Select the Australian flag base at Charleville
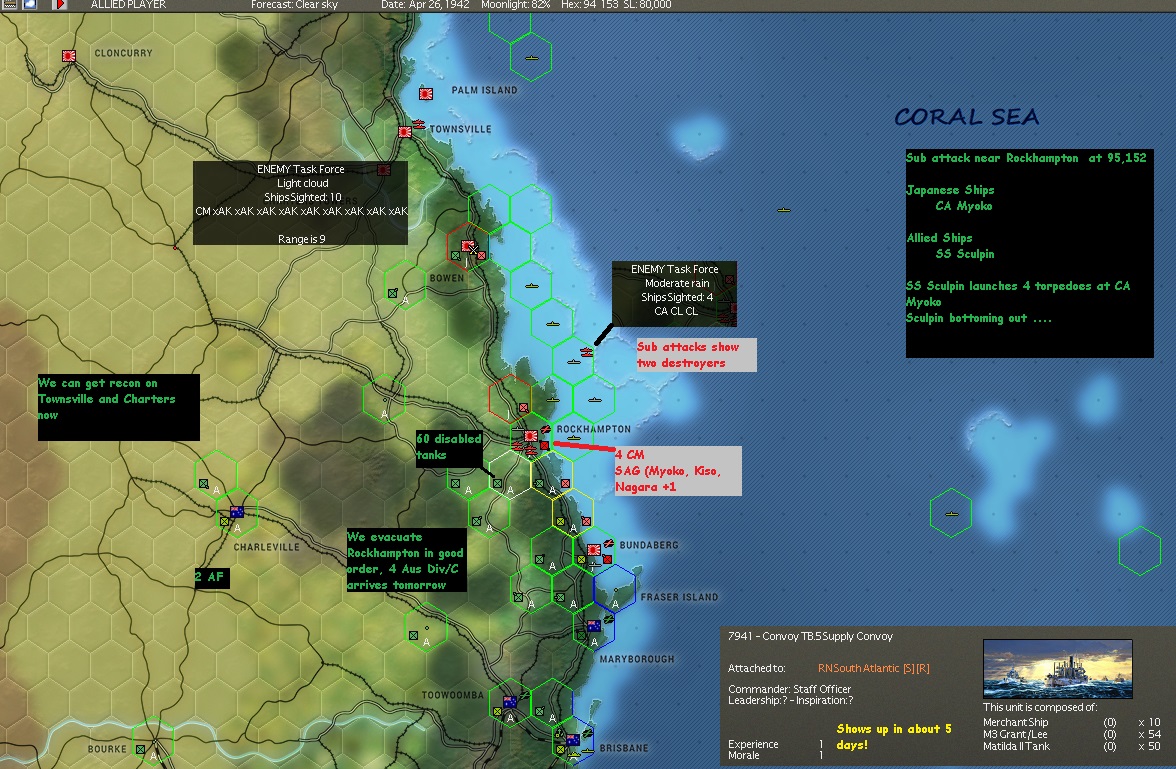This screenshot has height=769, width=1176. [x=237, y=512]
